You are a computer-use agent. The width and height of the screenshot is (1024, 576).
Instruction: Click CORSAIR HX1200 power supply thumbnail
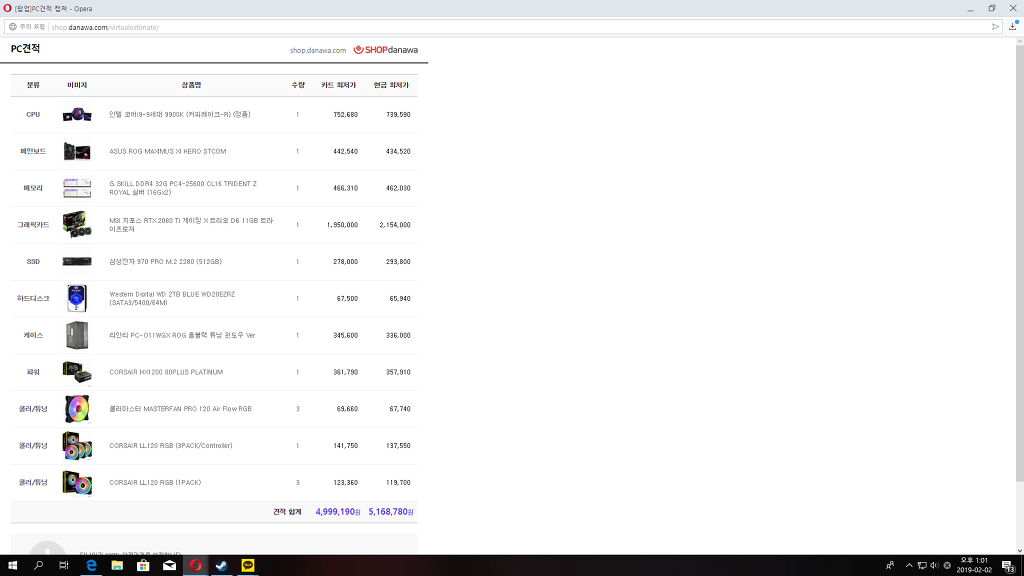point(77,372)
